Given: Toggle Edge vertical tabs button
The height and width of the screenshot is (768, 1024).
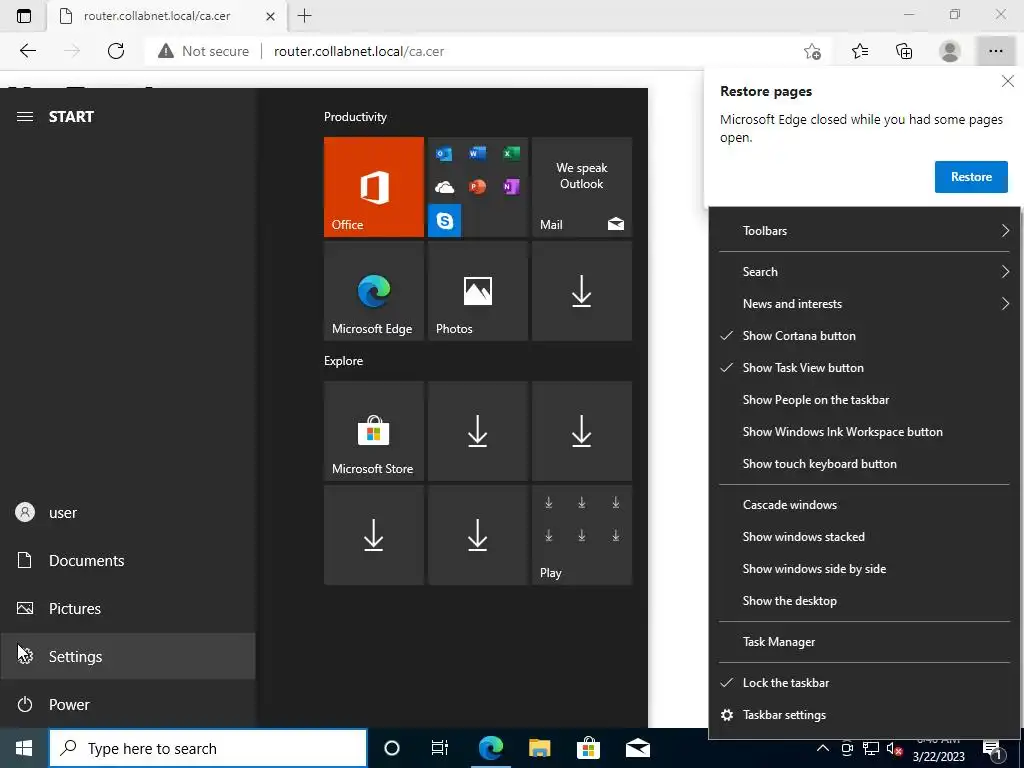Looking at the screenshot, I should [24, 16].
